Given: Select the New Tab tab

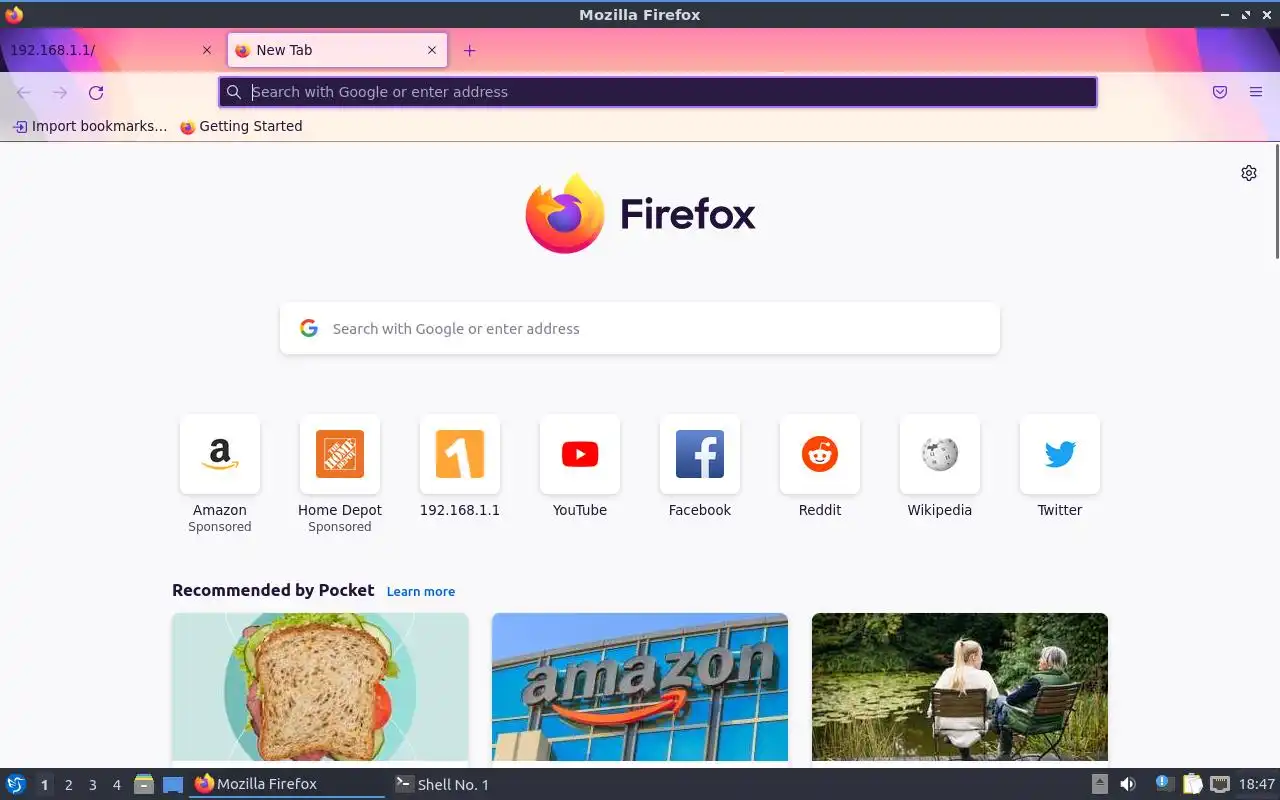Looking at the screenshot, I should pos(337,50).
